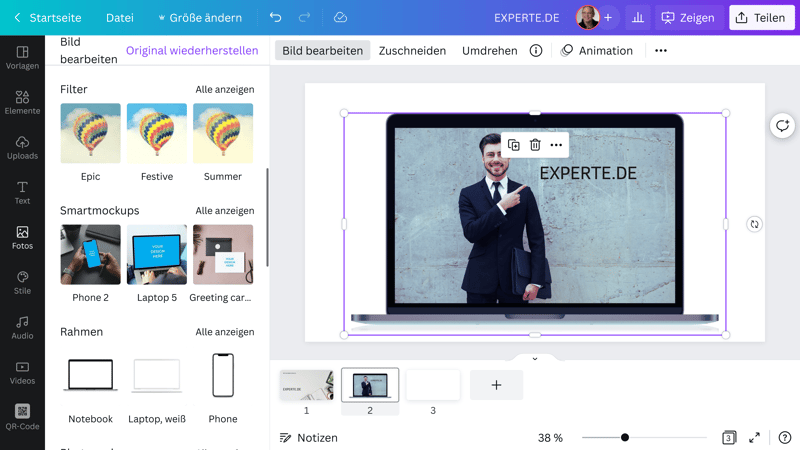Select the Notebook frame
Screen dimensions: 800x450
coord(90,376)
